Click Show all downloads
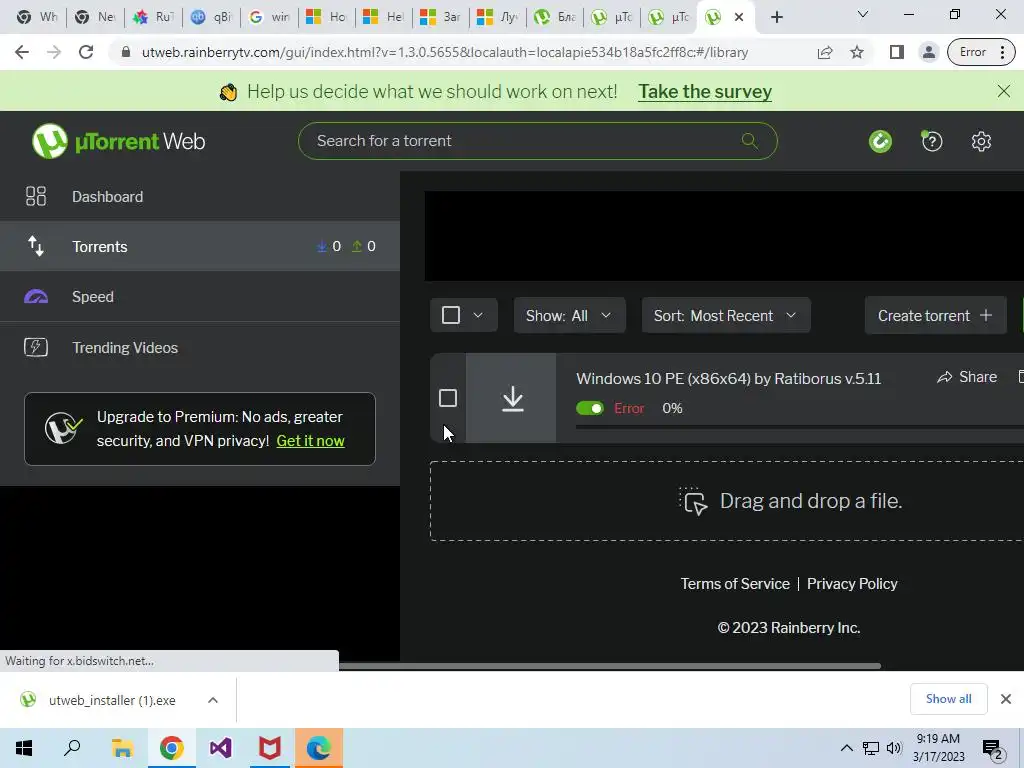Screen dimensions: 1024x768 pos(948,699)
